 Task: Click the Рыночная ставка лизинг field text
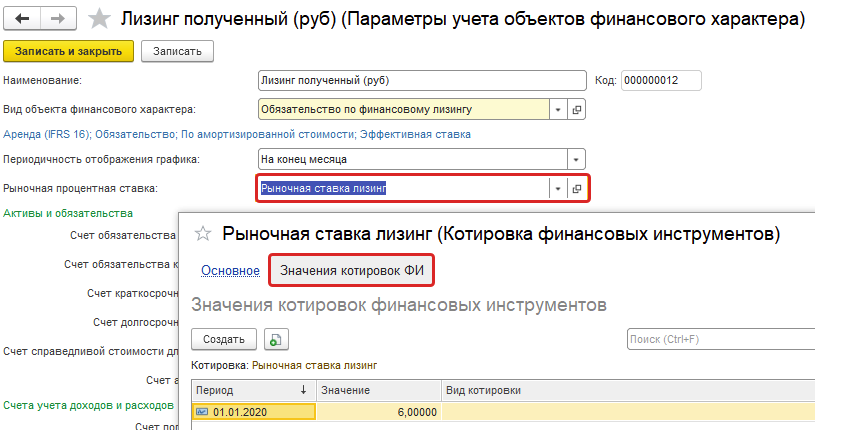(x=324, y=189)
